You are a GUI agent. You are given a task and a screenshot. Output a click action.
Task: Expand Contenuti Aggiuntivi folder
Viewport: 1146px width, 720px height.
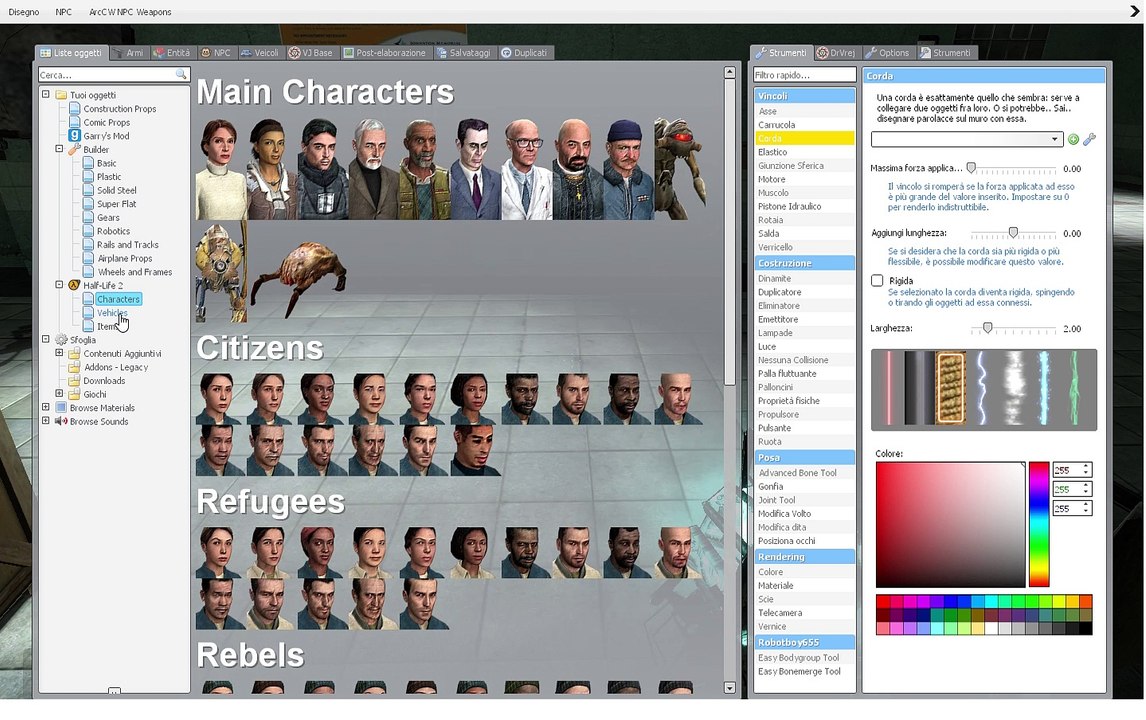(59, 352)
